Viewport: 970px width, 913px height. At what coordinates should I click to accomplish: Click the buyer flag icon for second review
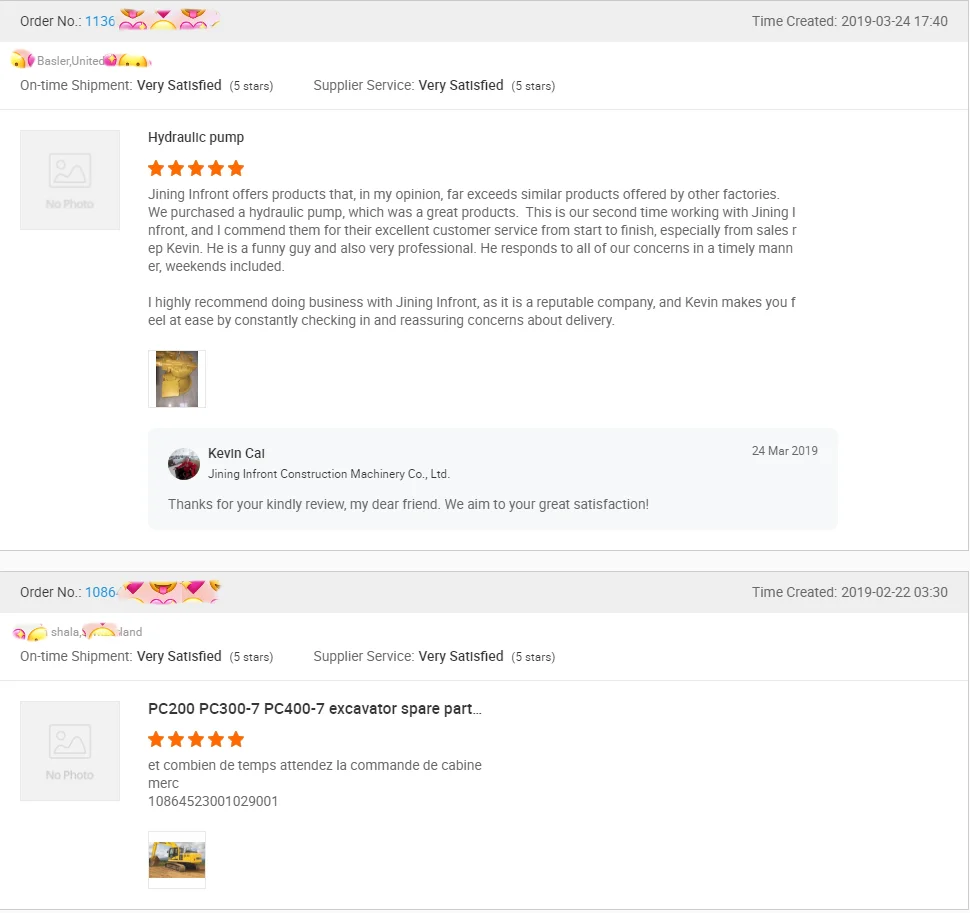pos(29,632)
